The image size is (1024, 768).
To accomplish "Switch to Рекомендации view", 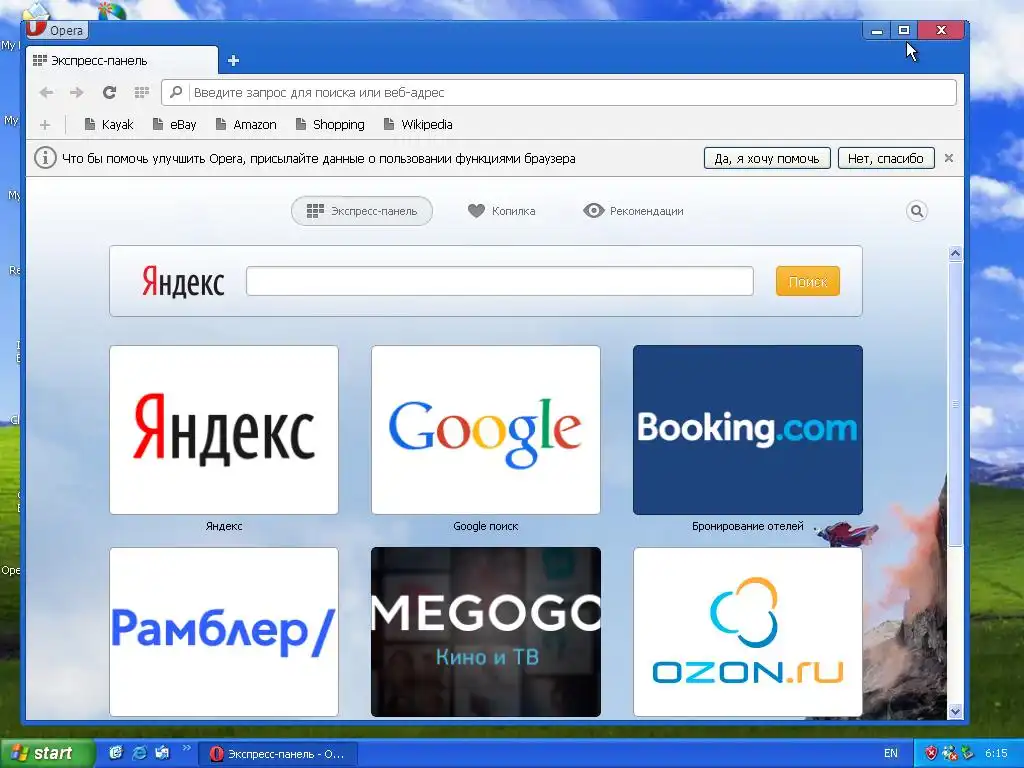I will click(633, 211).
